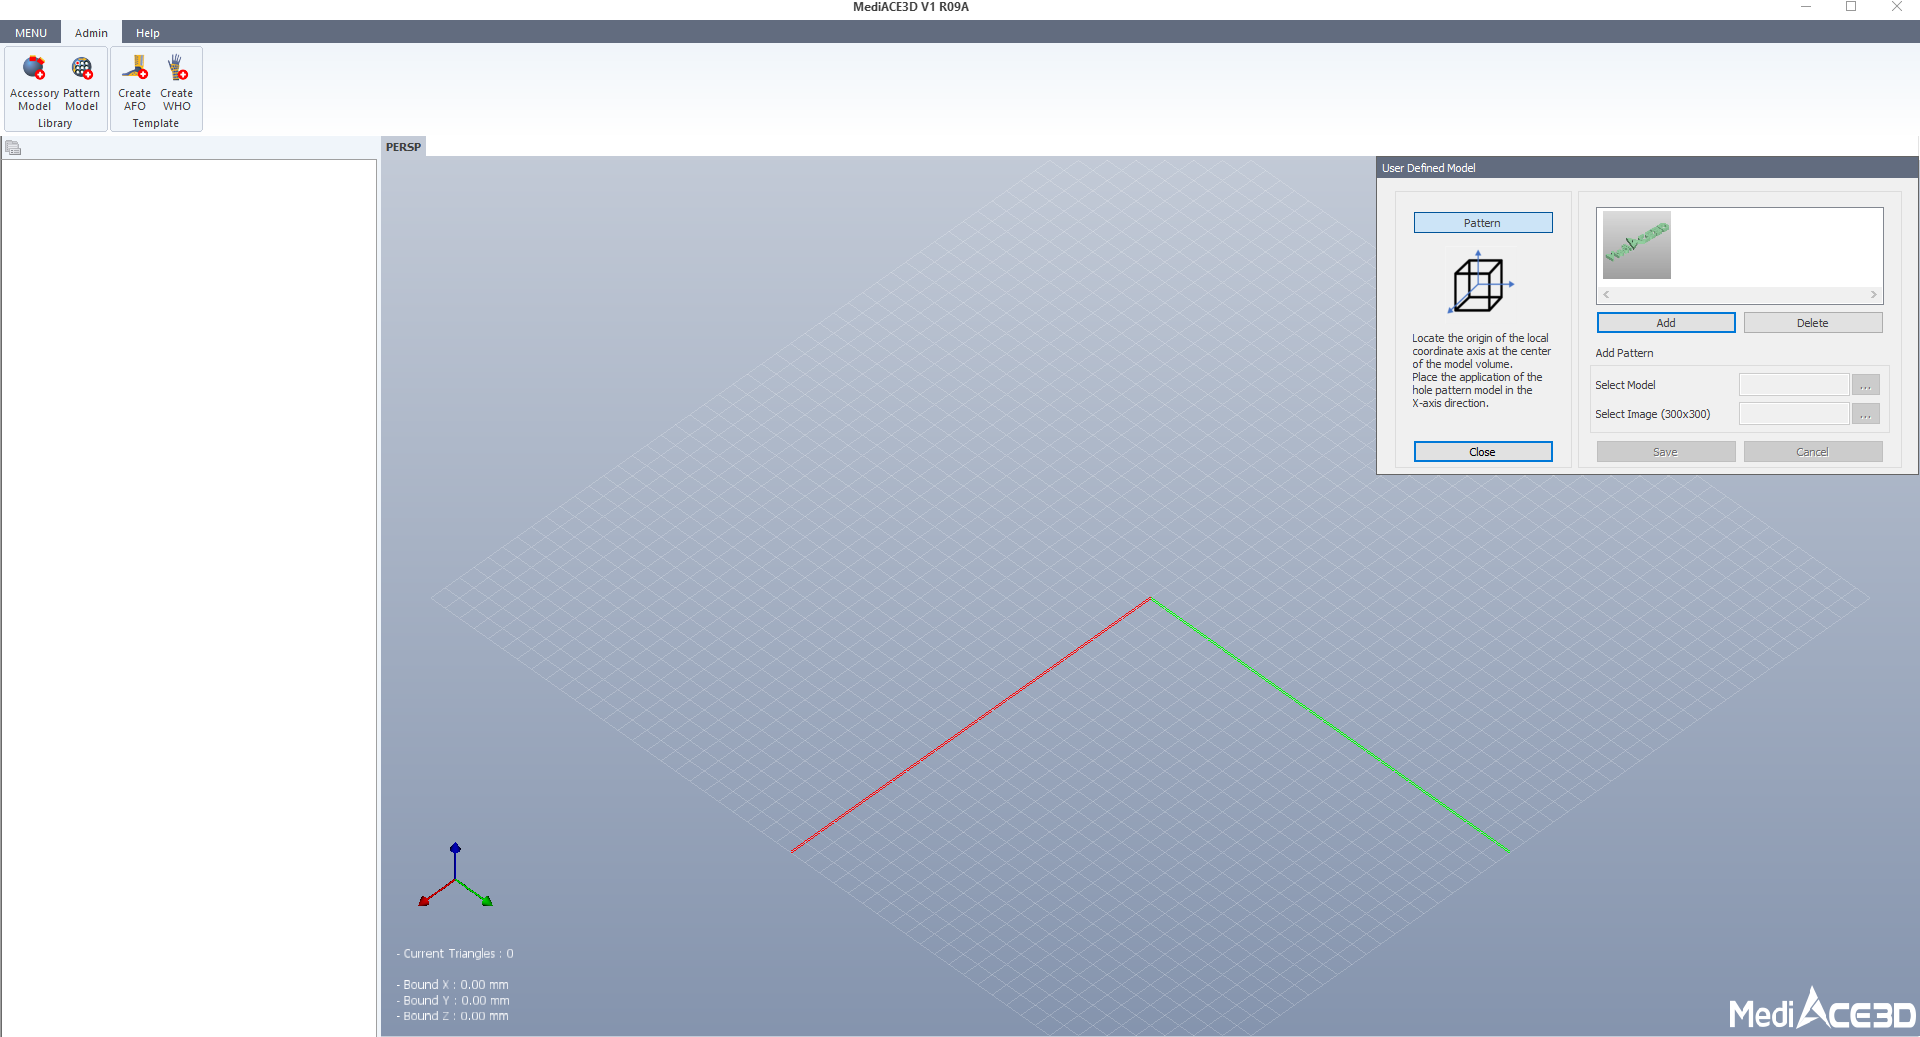Click the local coordinate axis cube image
The image size is (1920, 1037).
tap(1481, 283)
